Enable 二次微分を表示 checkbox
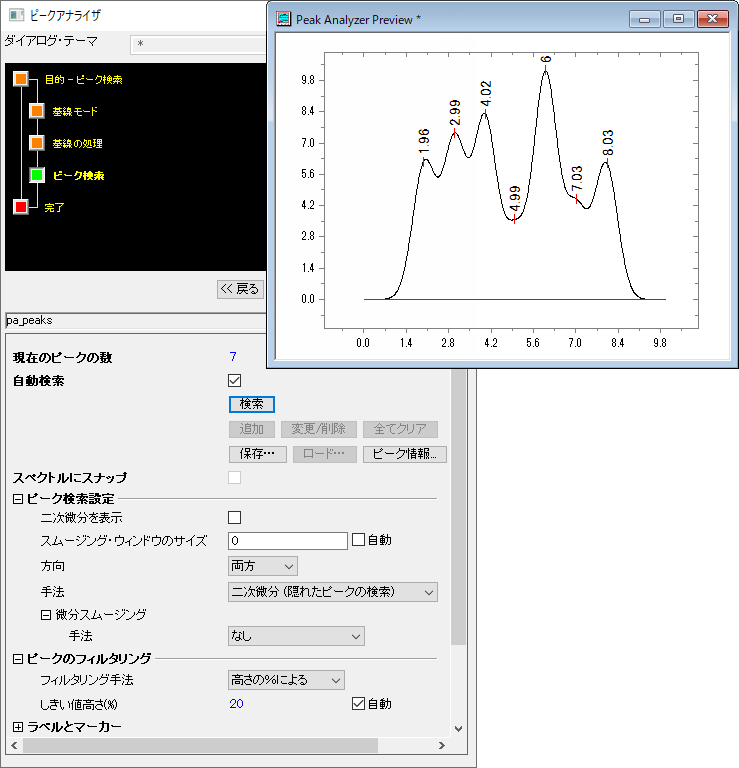Image resolution: width=739 pixels, height=768 pixels. (235, 518)
